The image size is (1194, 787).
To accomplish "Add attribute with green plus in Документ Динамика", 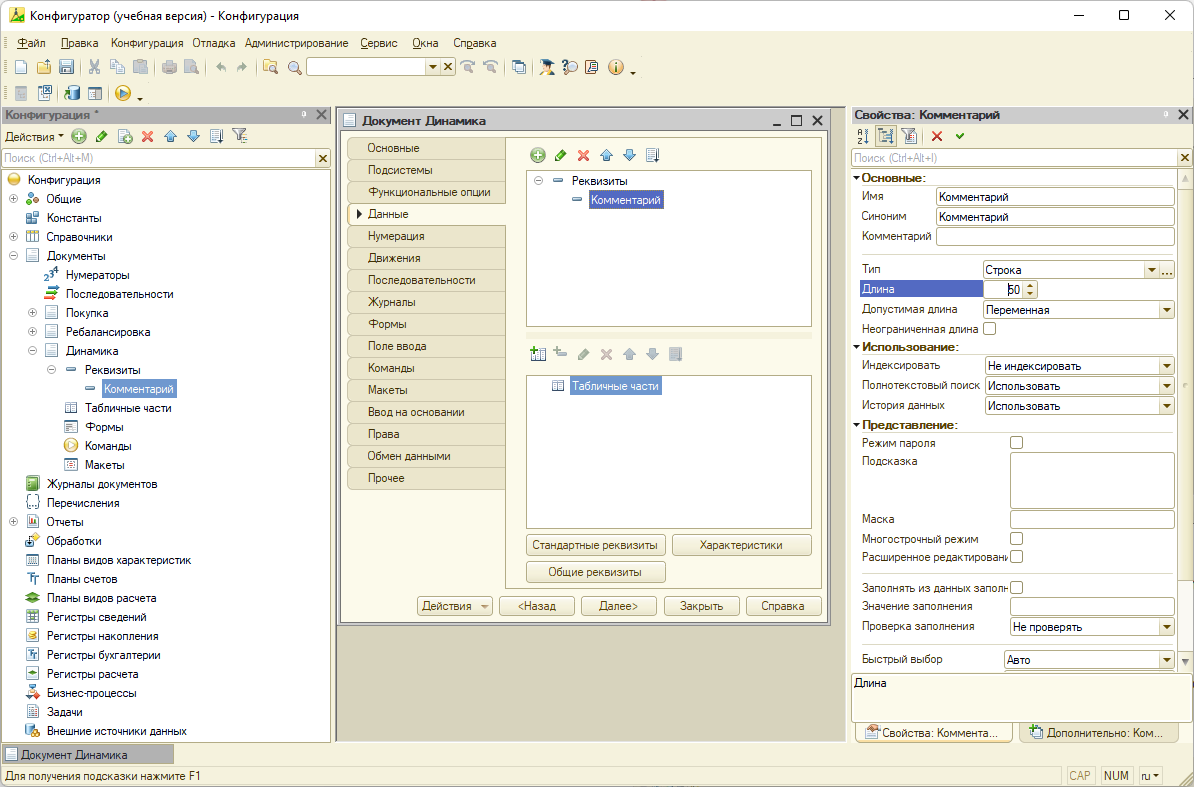I will (x=538, y=155).
